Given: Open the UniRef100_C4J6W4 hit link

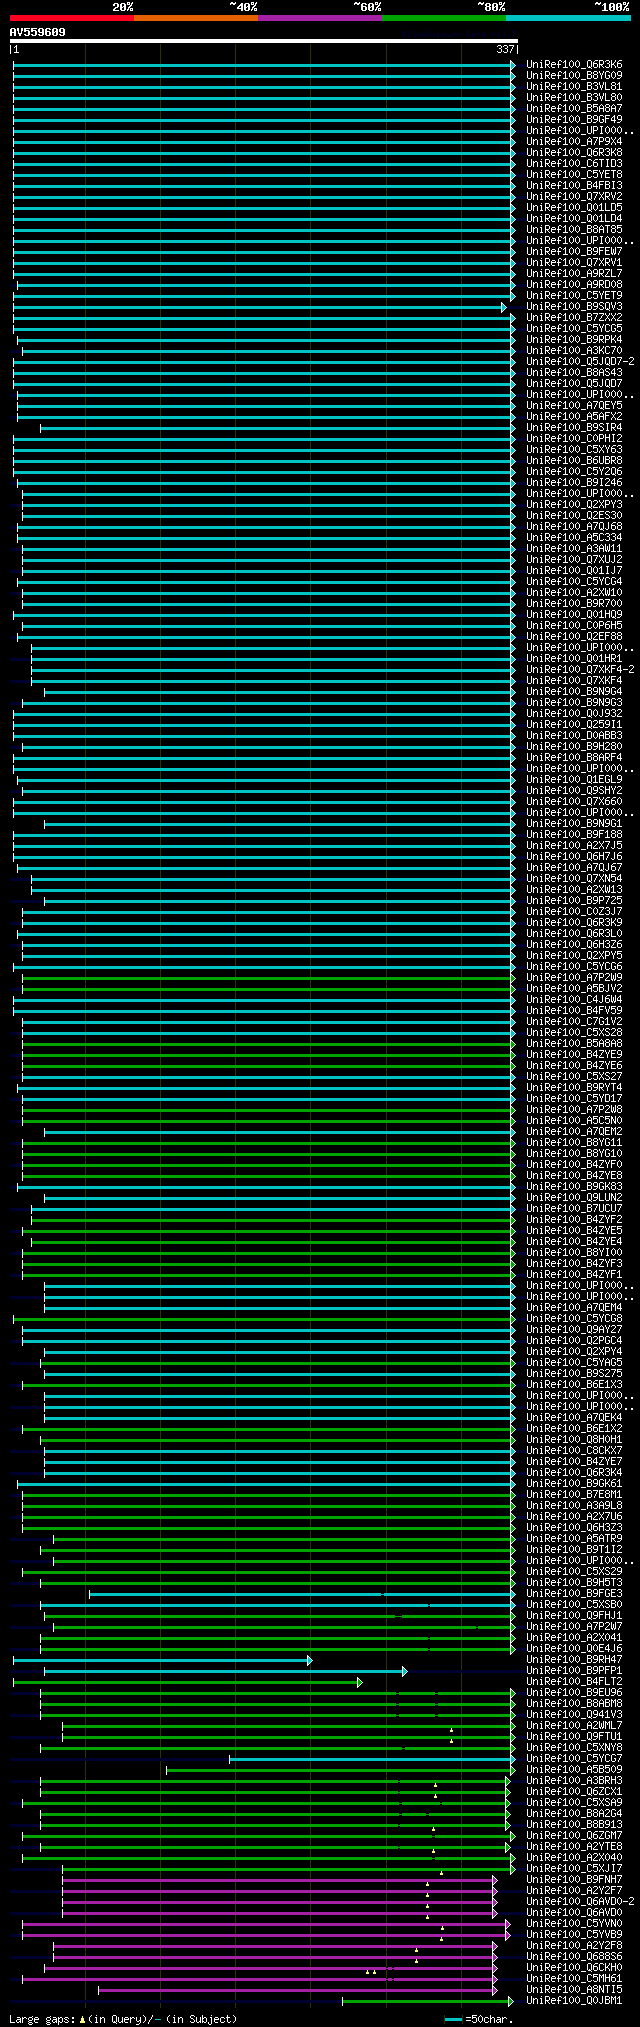Looking at the screenshot, I should (x=574, y=1000).
